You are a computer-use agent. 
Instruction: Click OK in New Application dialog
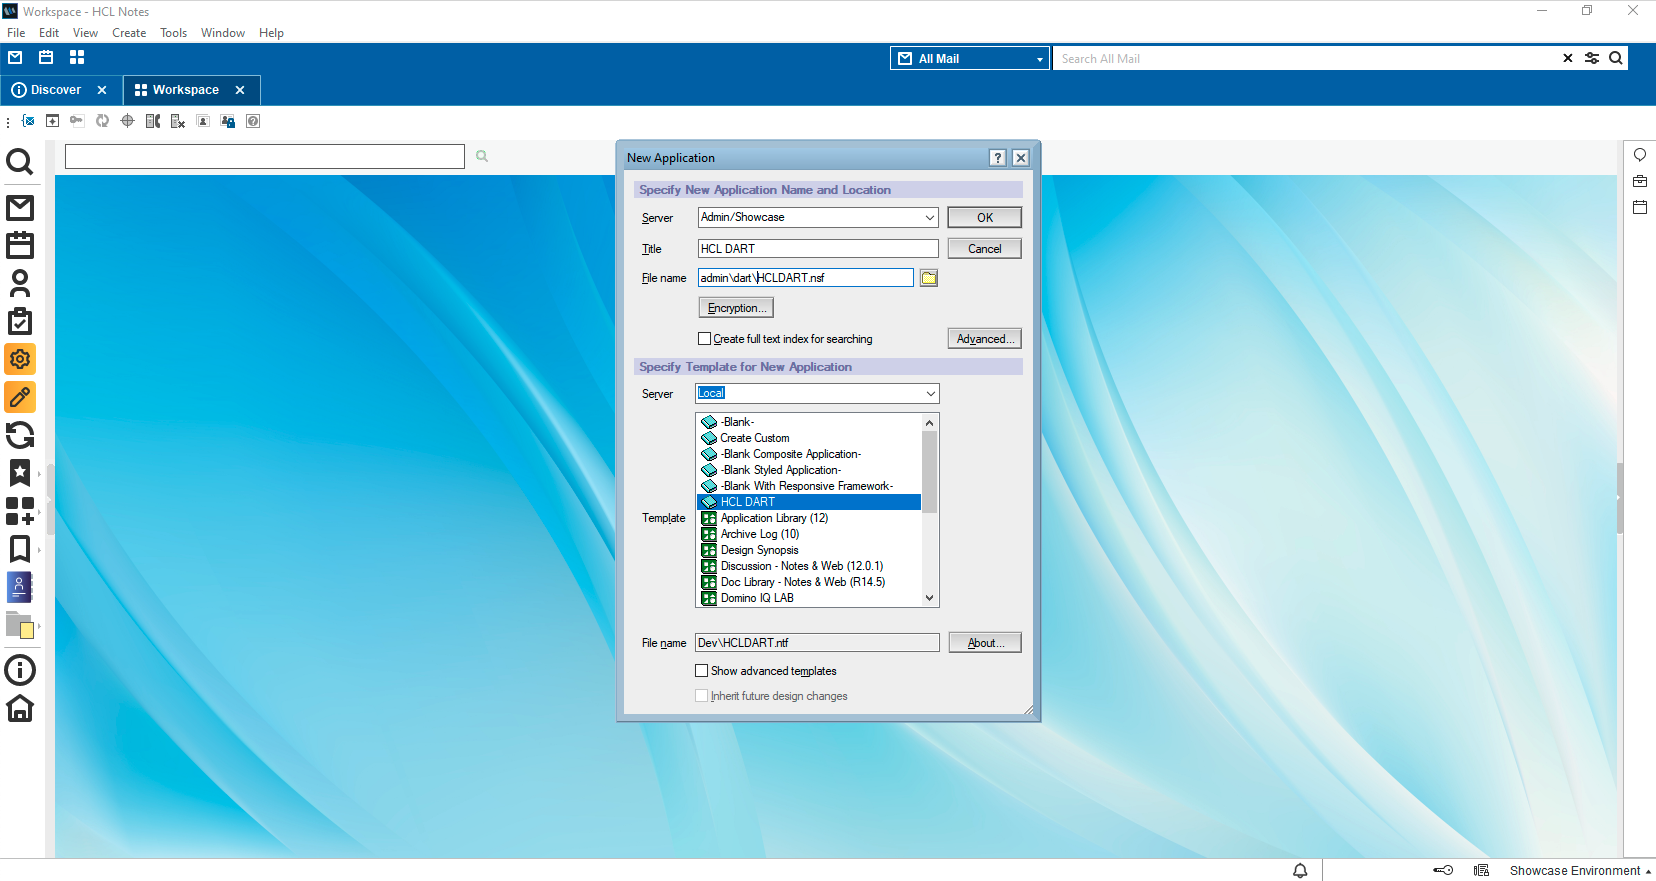click(x=985, y=217)
